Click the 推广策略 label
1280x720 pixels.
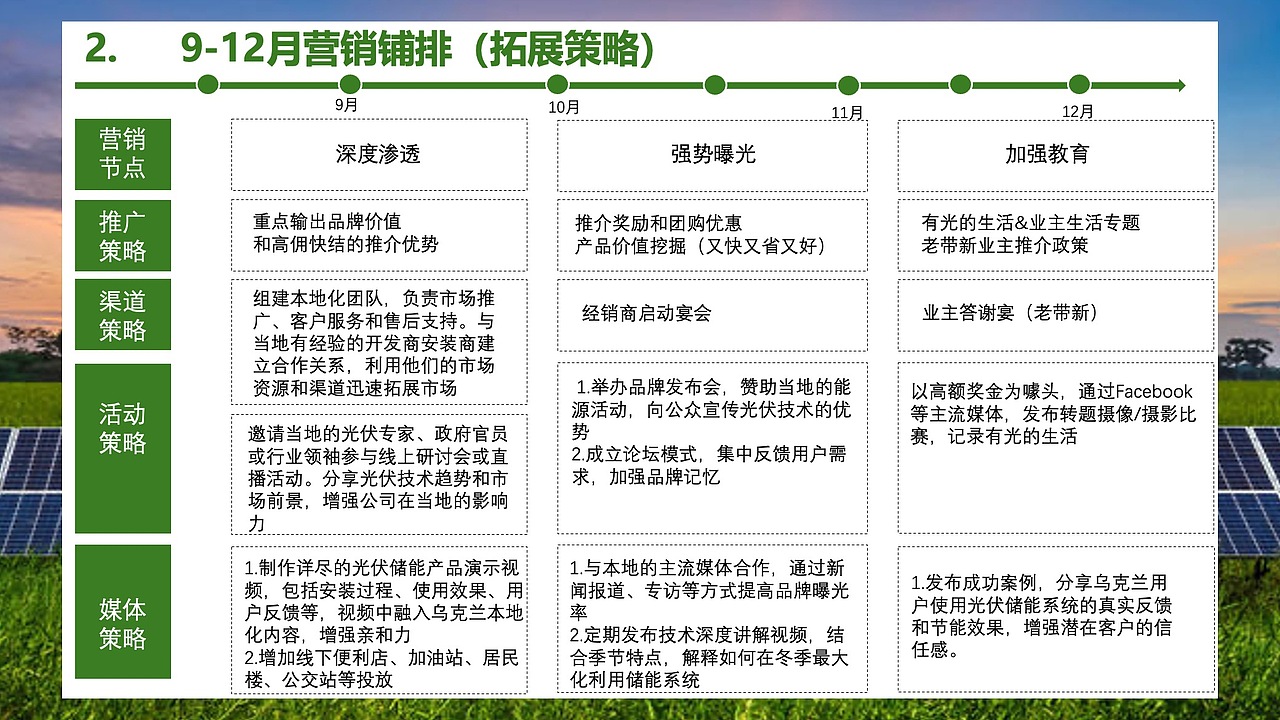[x=123, y=236]
